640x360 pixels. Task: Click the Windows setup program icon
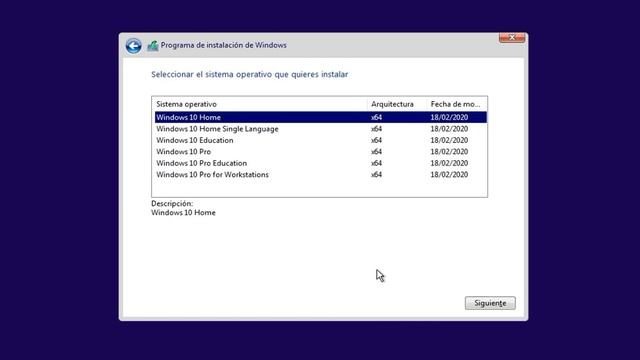coord(153,46)
